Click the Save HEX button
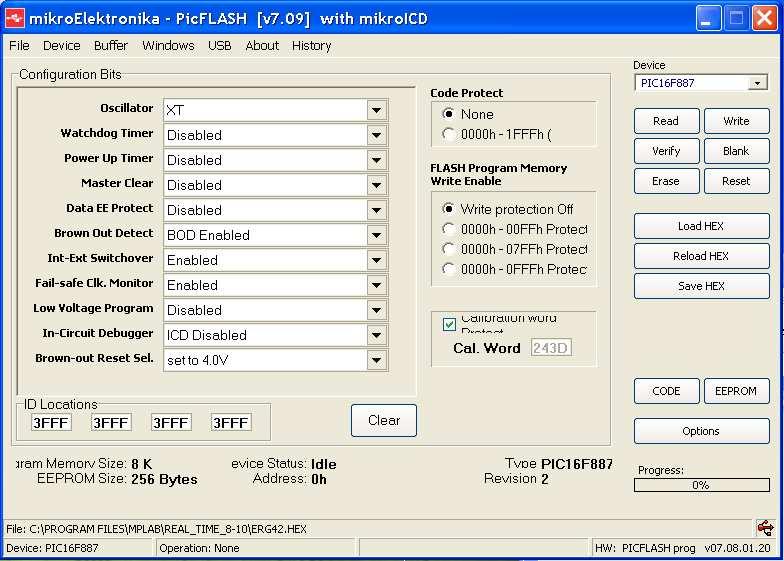Screen dimensions: 784x561 click(702, 286)
